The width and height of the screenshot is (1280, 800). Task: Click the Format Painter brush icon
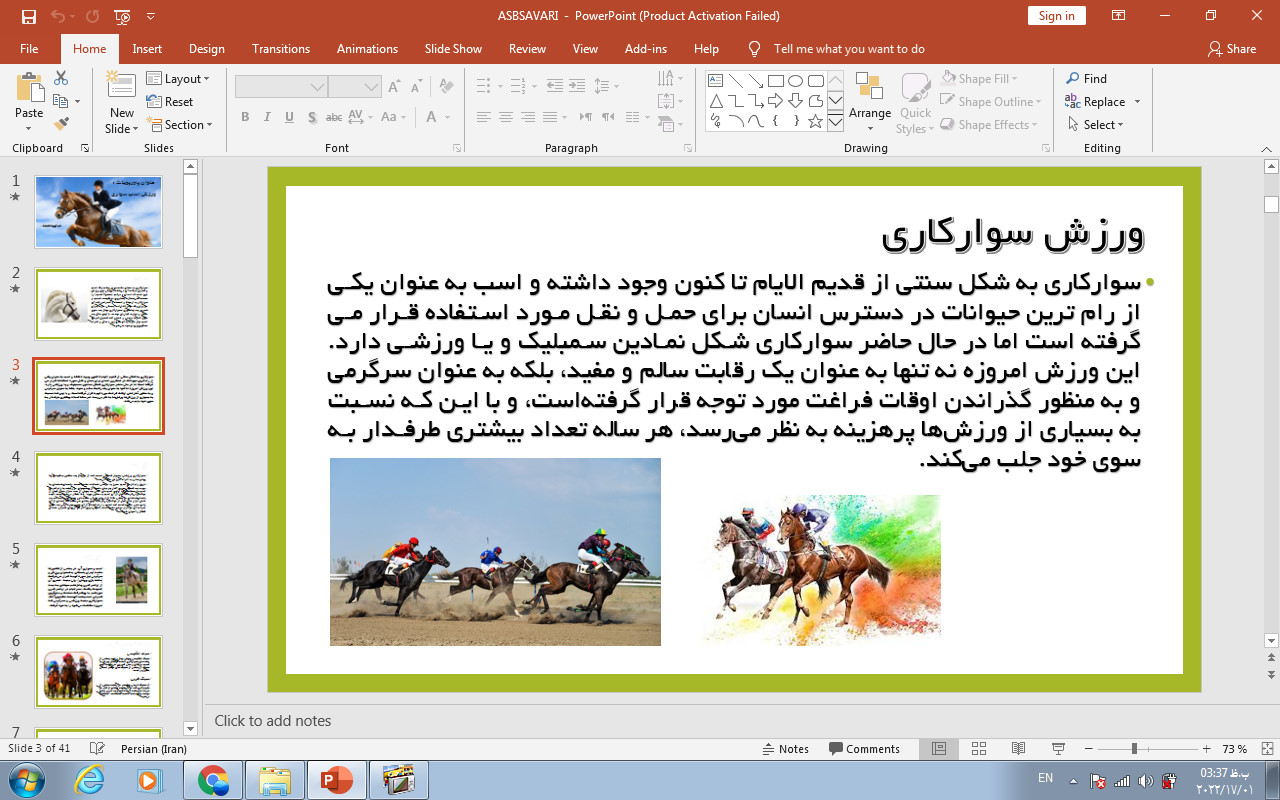click(x=61, y=124)
